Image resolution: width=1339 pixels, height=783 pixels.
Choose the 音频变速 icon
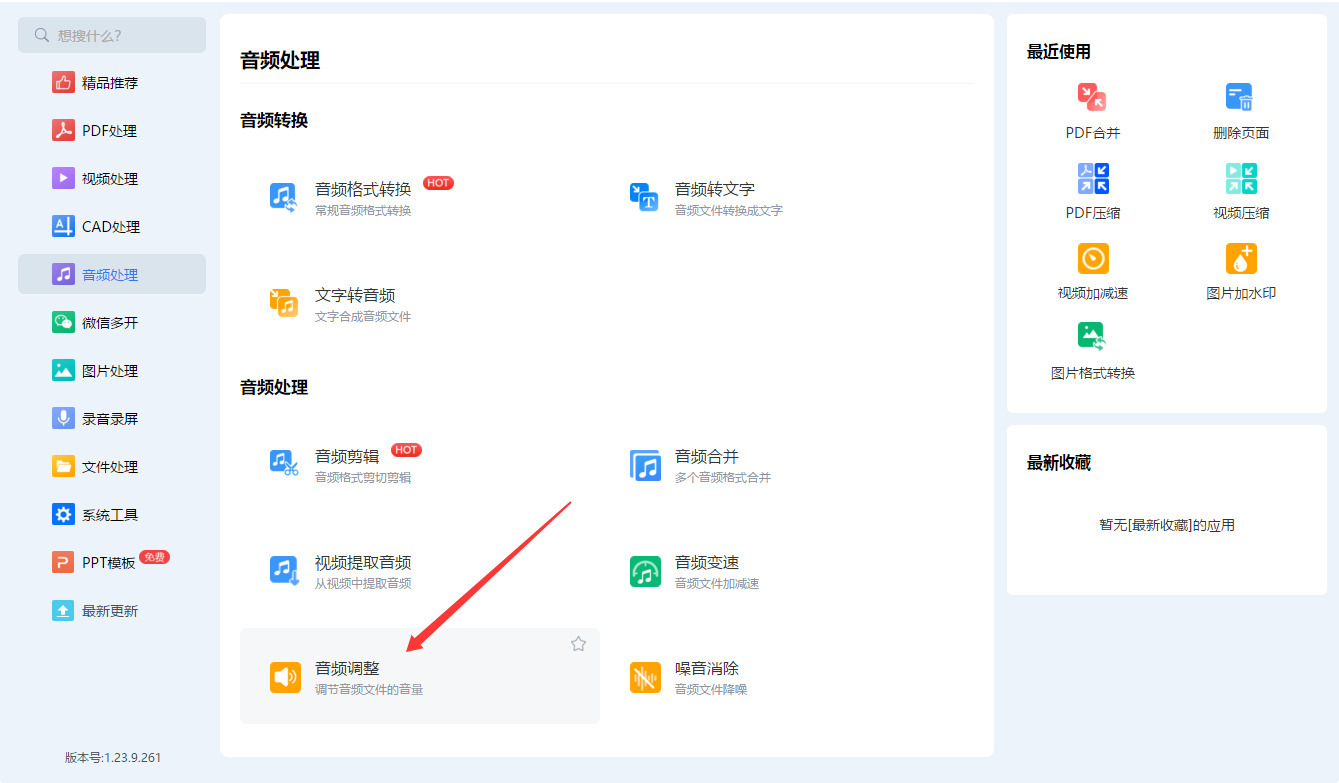[645, 571]
